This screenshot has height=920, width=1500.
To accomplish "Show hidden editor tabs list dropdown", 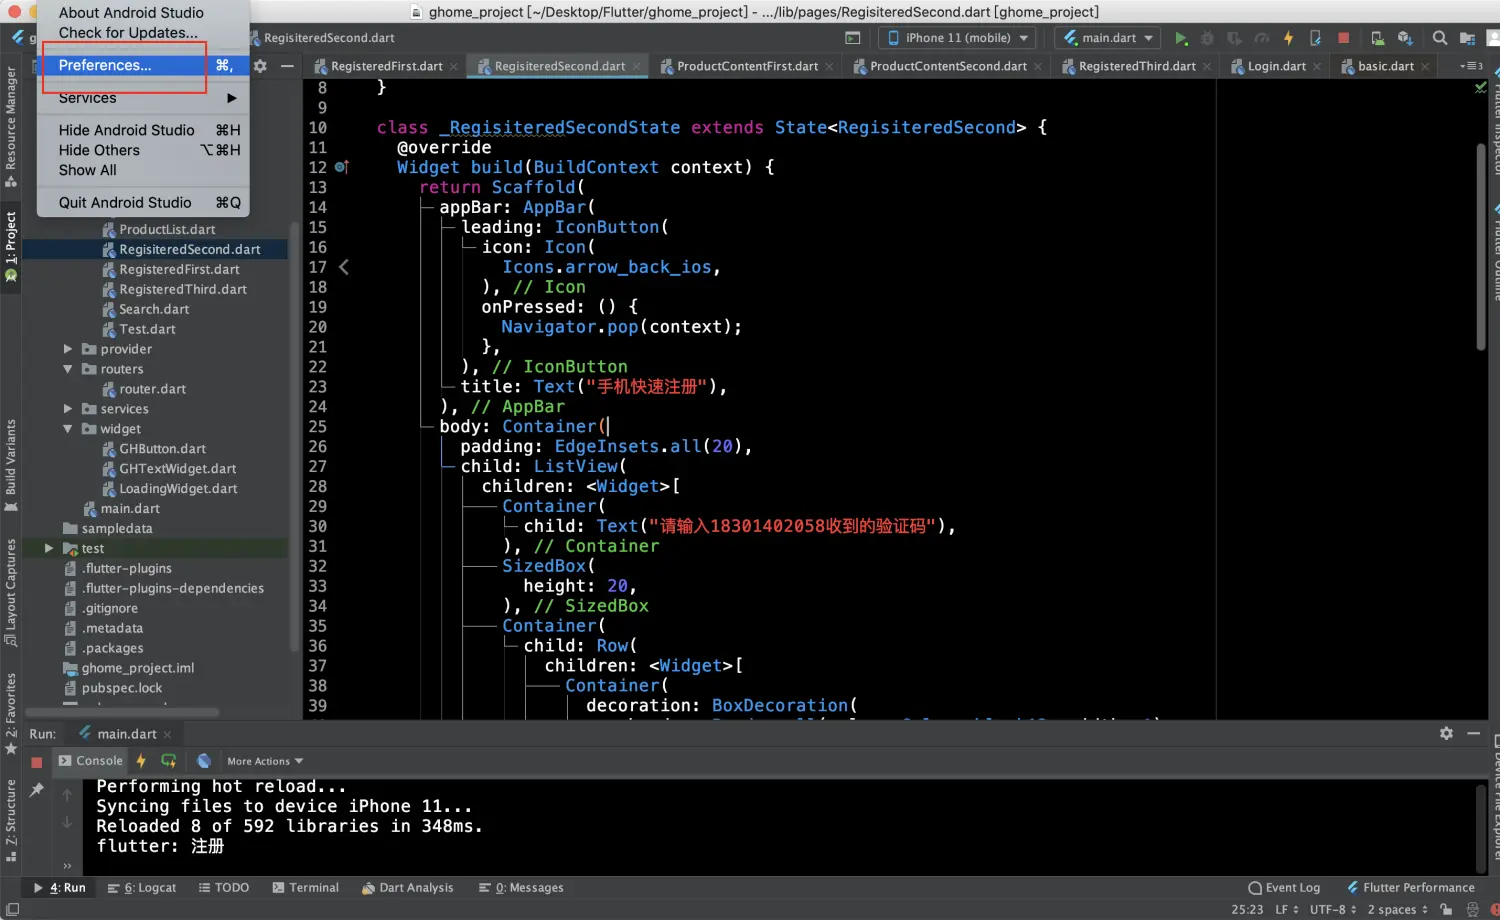I will [1470, 66].
